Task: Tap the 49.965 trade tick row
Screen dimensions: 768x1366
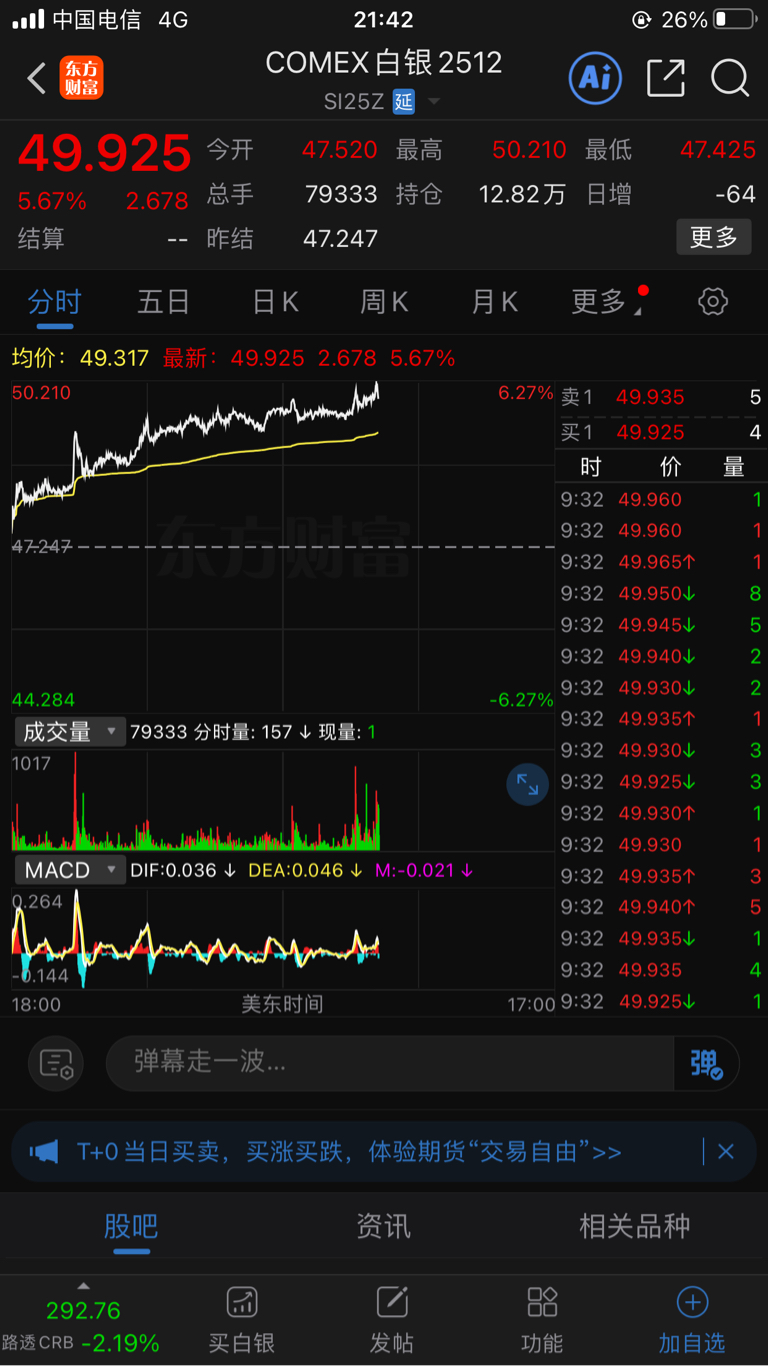Action: 661,562
